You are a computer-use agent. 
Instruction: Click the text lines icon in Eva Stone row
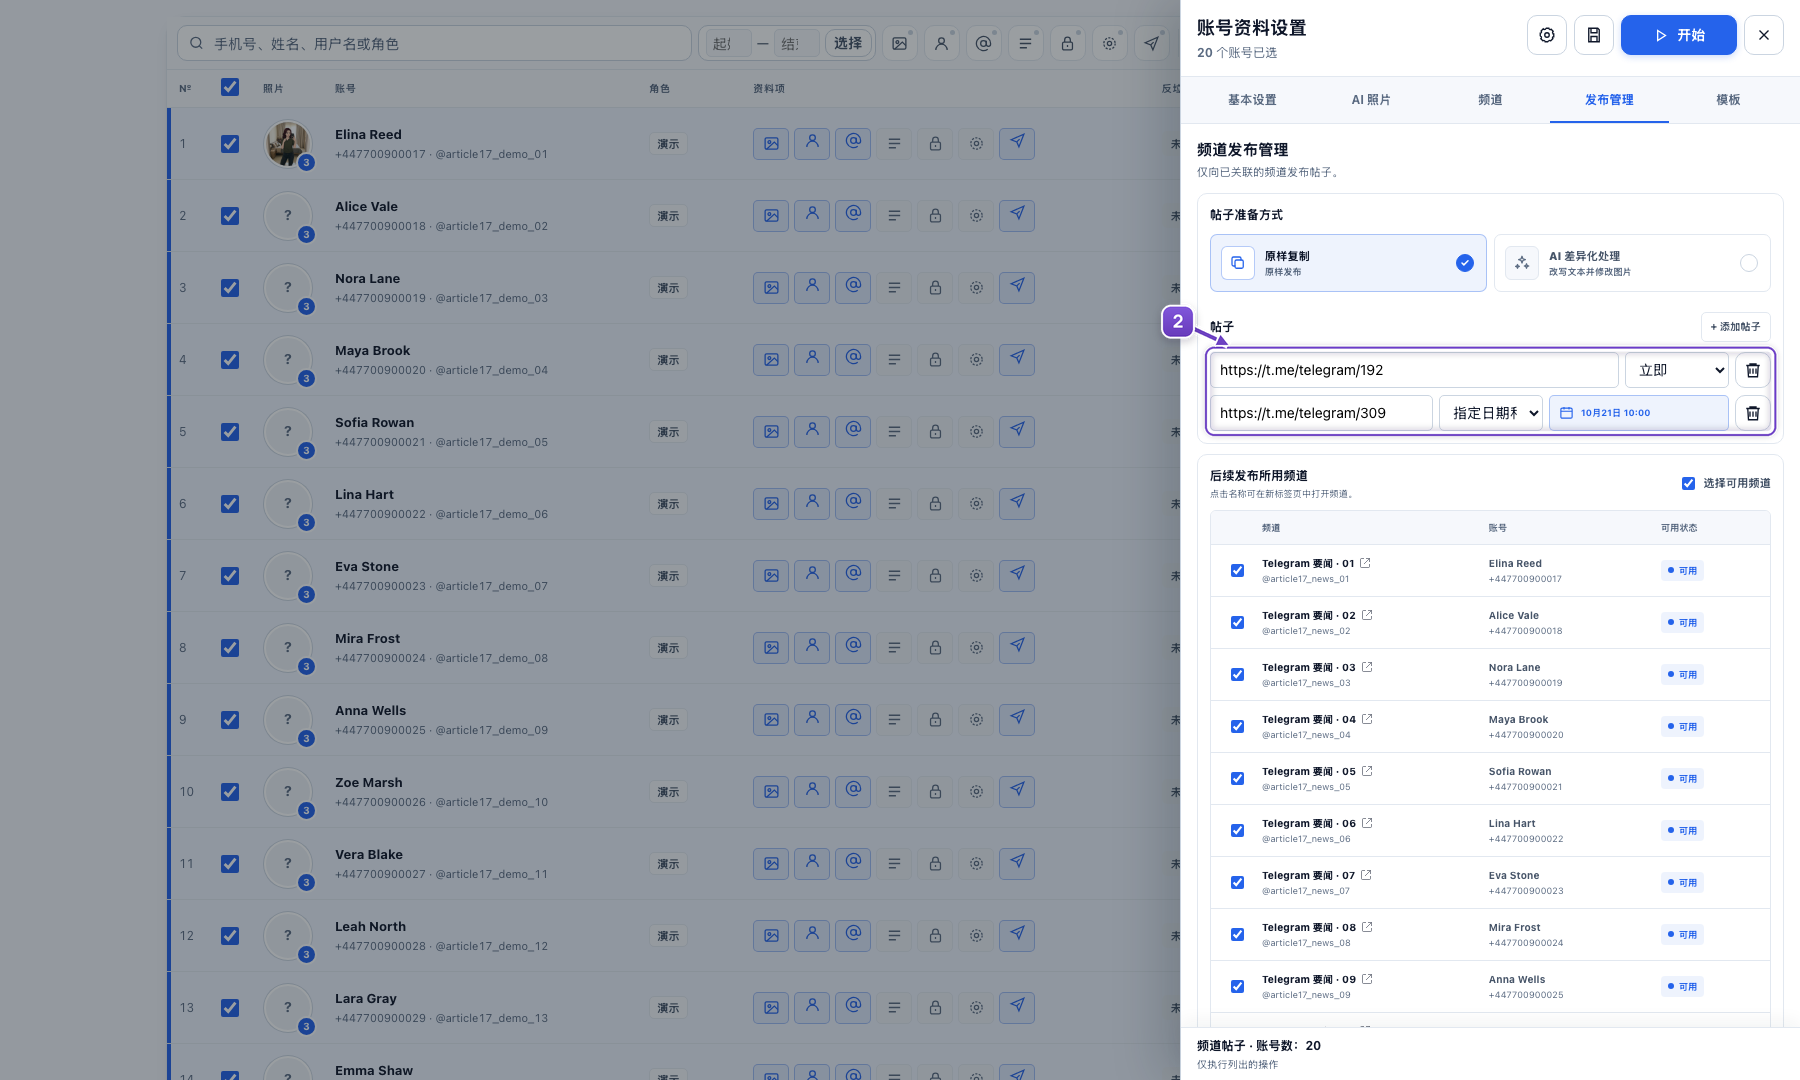[x=894, y=576]
